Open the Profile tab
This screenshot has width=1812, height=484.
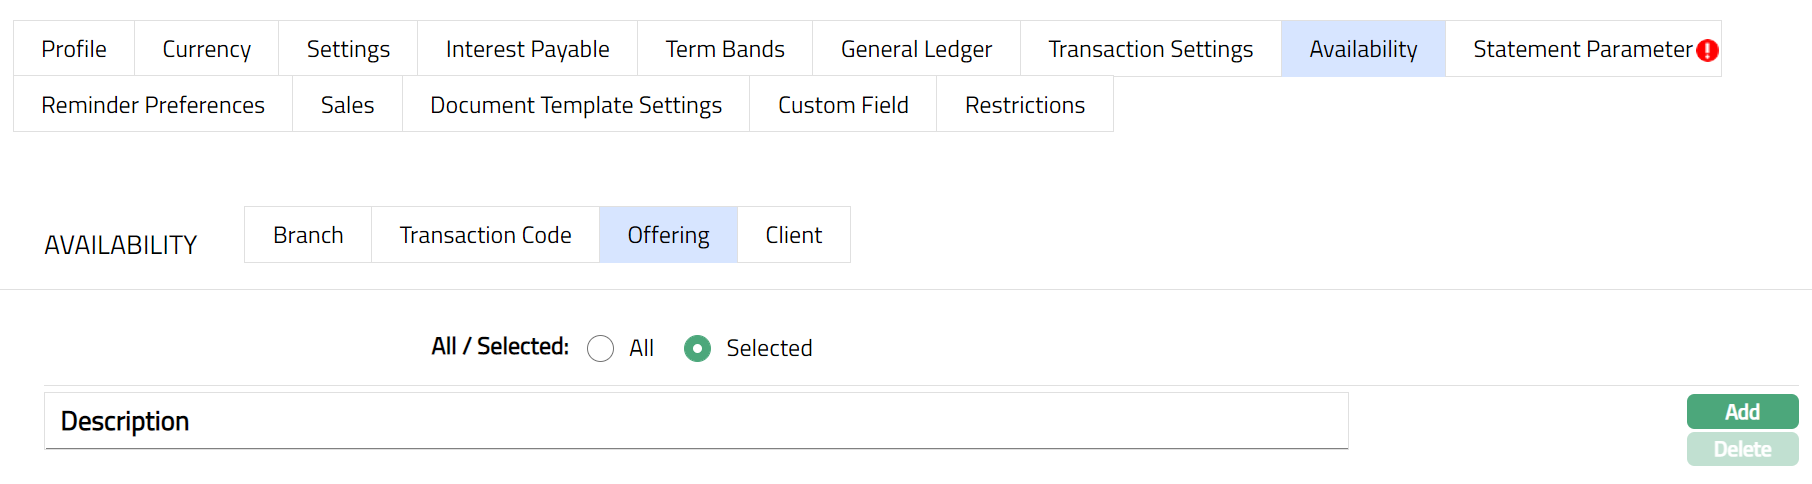click(74, 49)
